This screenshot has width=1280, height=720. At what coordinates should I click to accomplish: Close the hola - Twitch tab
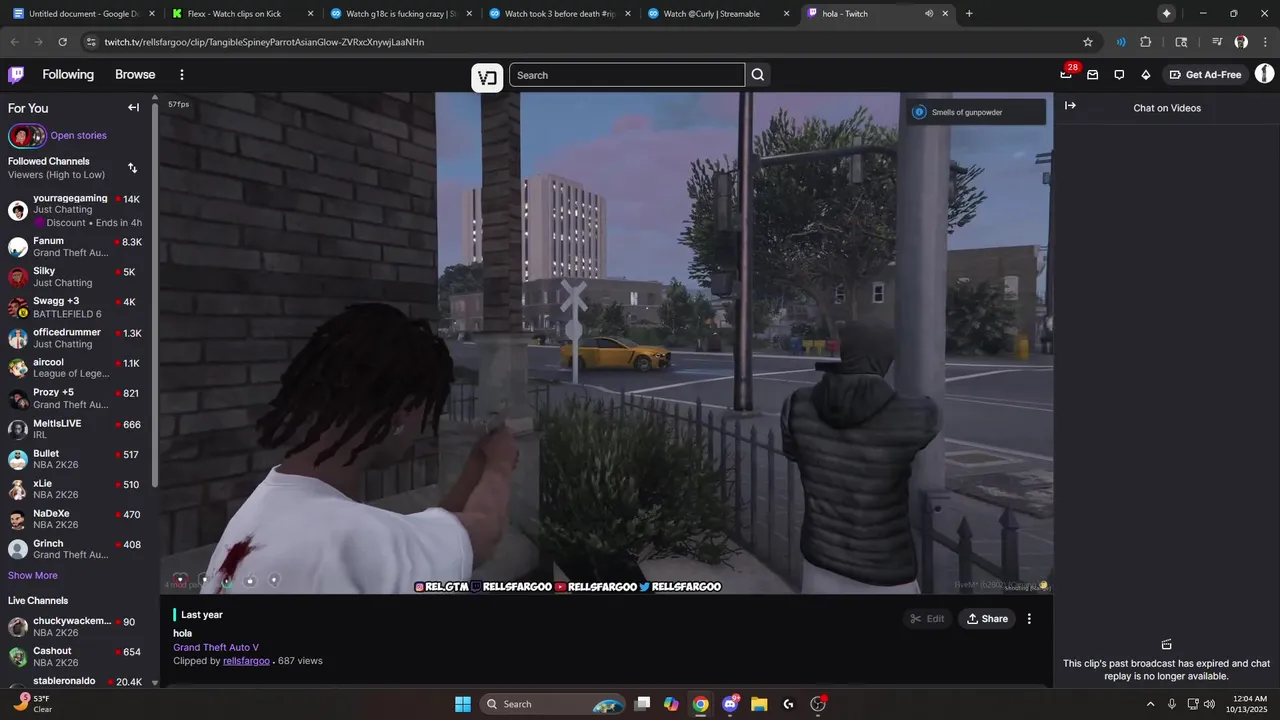[945, 14]
